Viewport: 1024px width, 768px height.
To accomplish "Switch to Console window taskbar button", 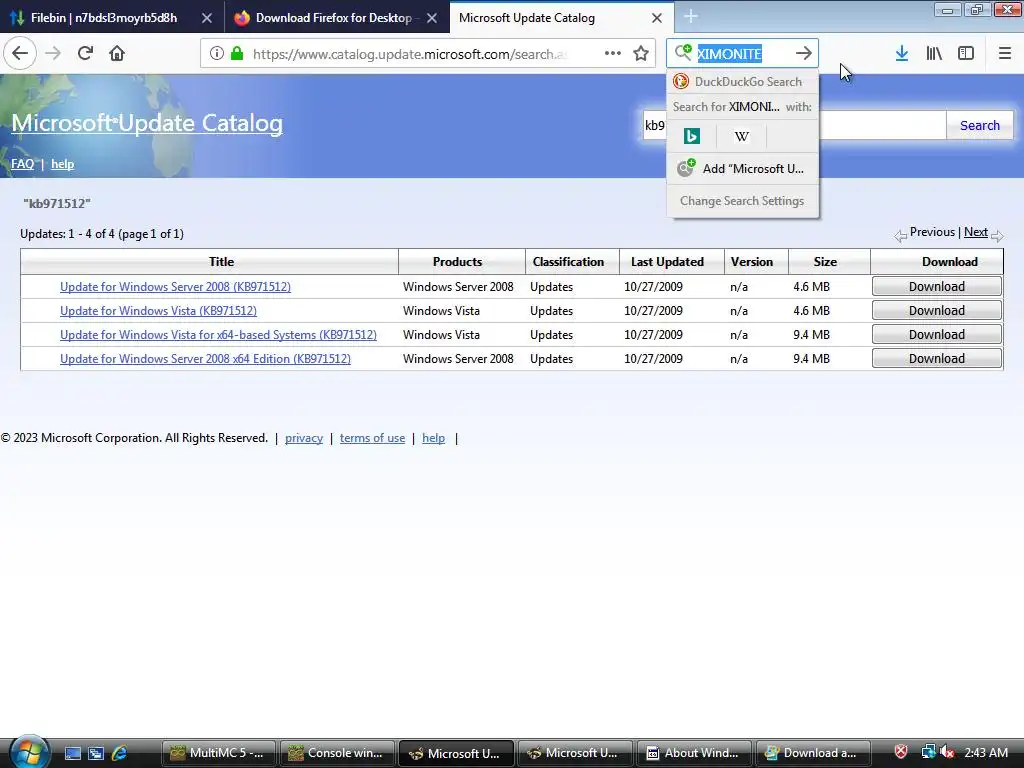I will tap(337, 753).
